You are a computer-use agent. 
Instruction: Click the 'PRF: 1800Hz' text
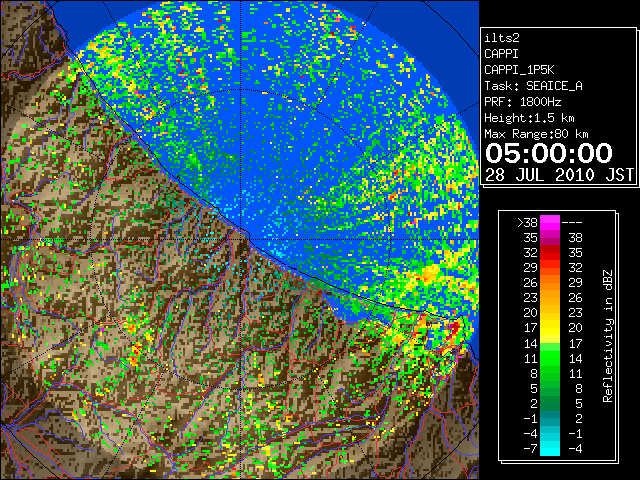[x=522, y=102]
